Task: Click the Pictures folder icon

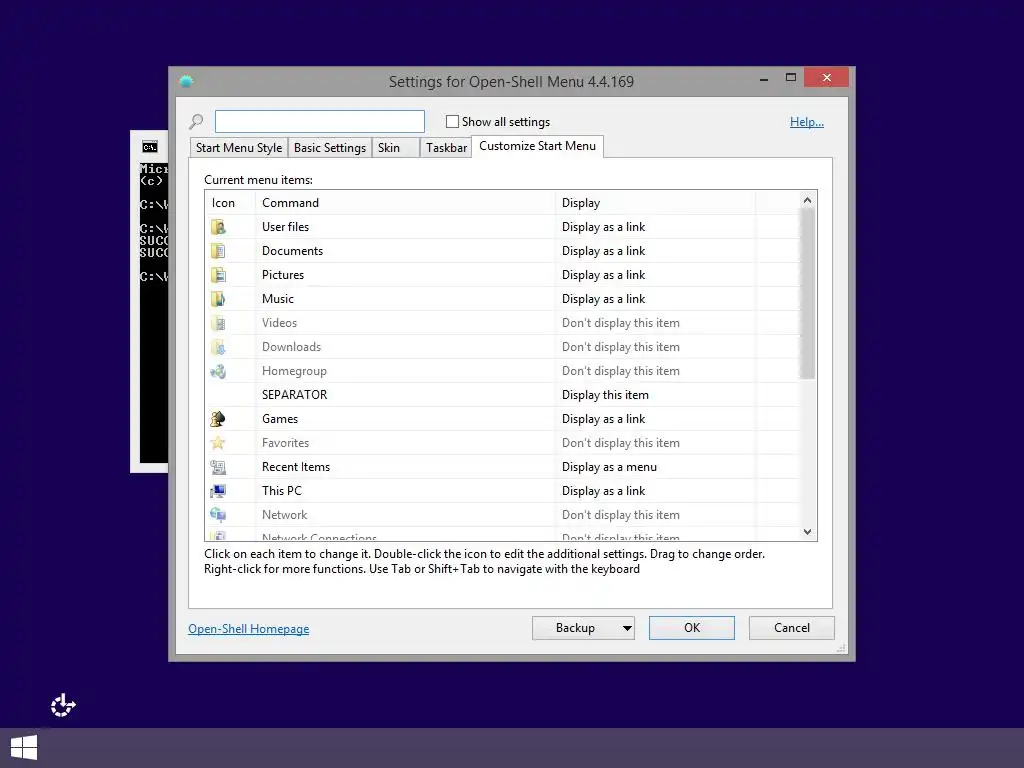Action: (x=218, y=275)
